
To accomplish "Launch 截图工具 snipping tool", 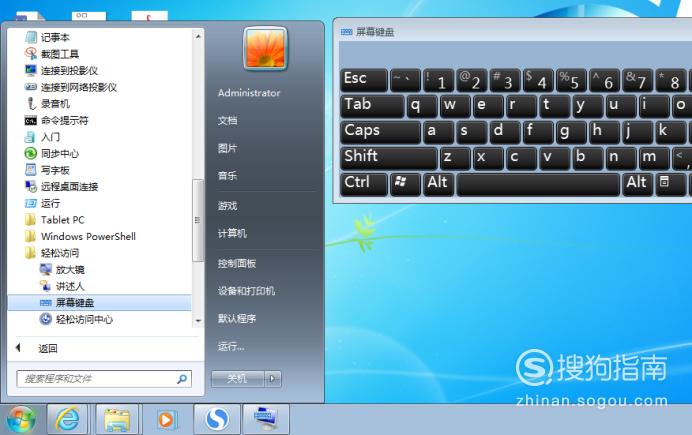I will pyautogui.click(x=52, y=54).
